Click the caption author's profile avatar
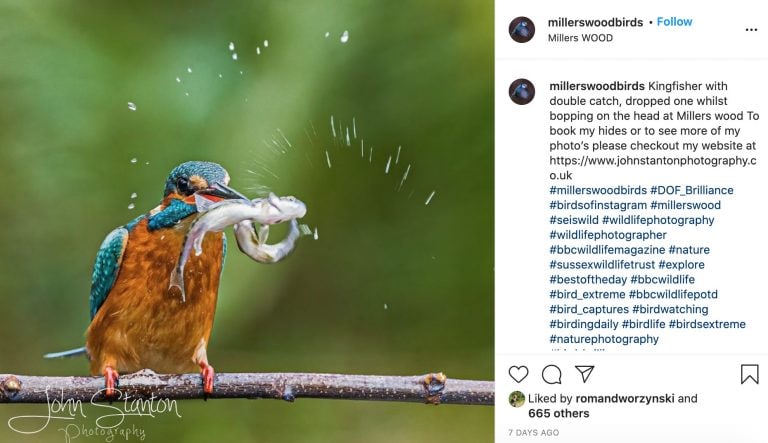 tap(522, 92)
